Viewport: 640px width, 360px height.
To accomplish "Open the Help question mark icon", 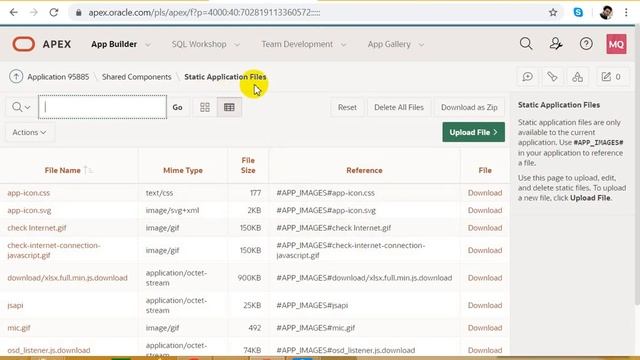I will coord(586,44).
